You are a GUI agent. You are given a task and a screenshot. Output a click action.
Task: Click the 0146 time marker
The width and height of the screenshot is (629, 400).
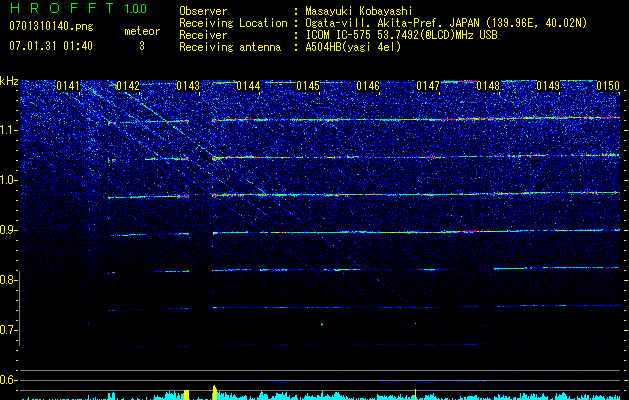[x=368, y=86]
